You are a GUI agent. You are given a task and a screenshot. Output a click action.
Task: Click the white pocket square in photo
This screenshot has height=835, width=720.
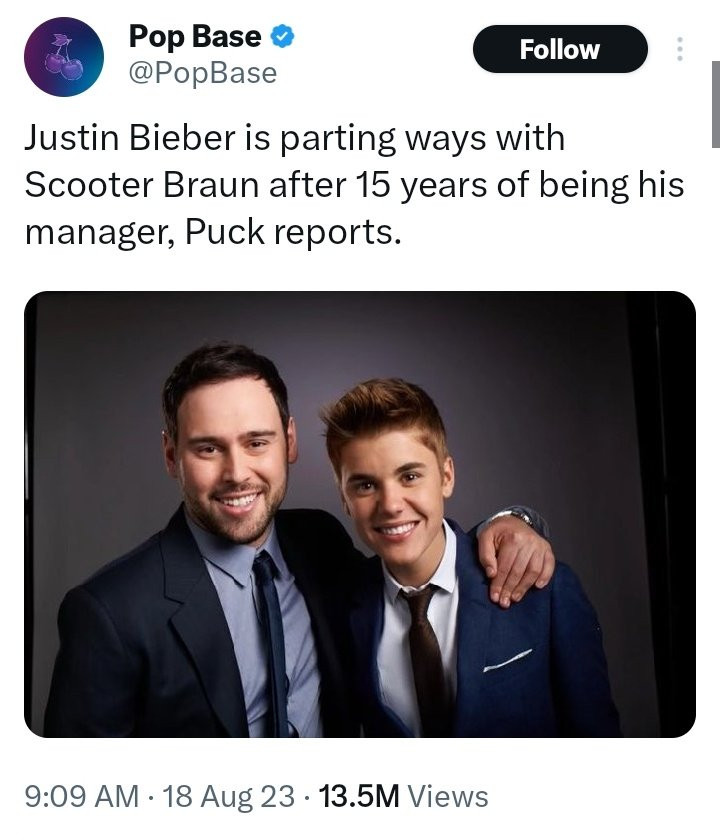point(509,660)
